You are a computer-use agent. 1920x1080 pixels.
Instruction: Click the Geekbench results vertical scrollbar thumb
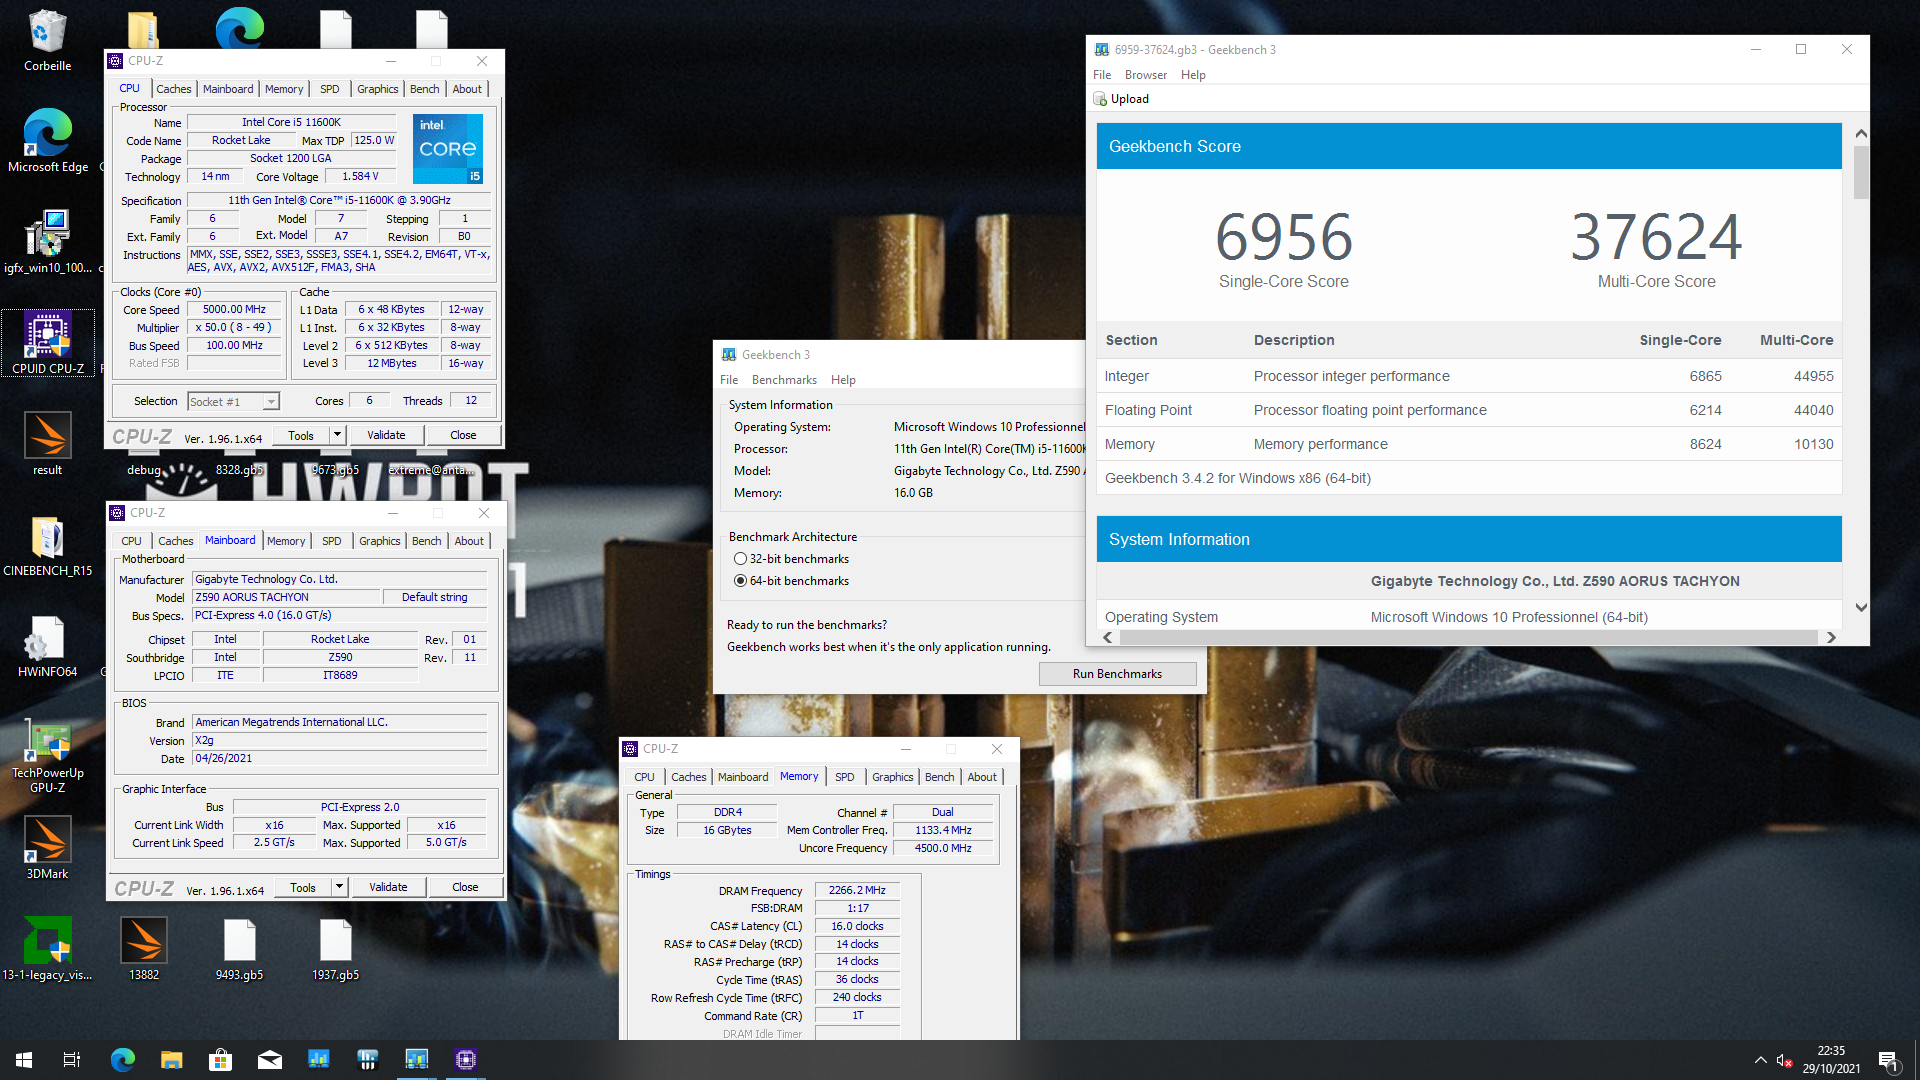coord(1860,173)
